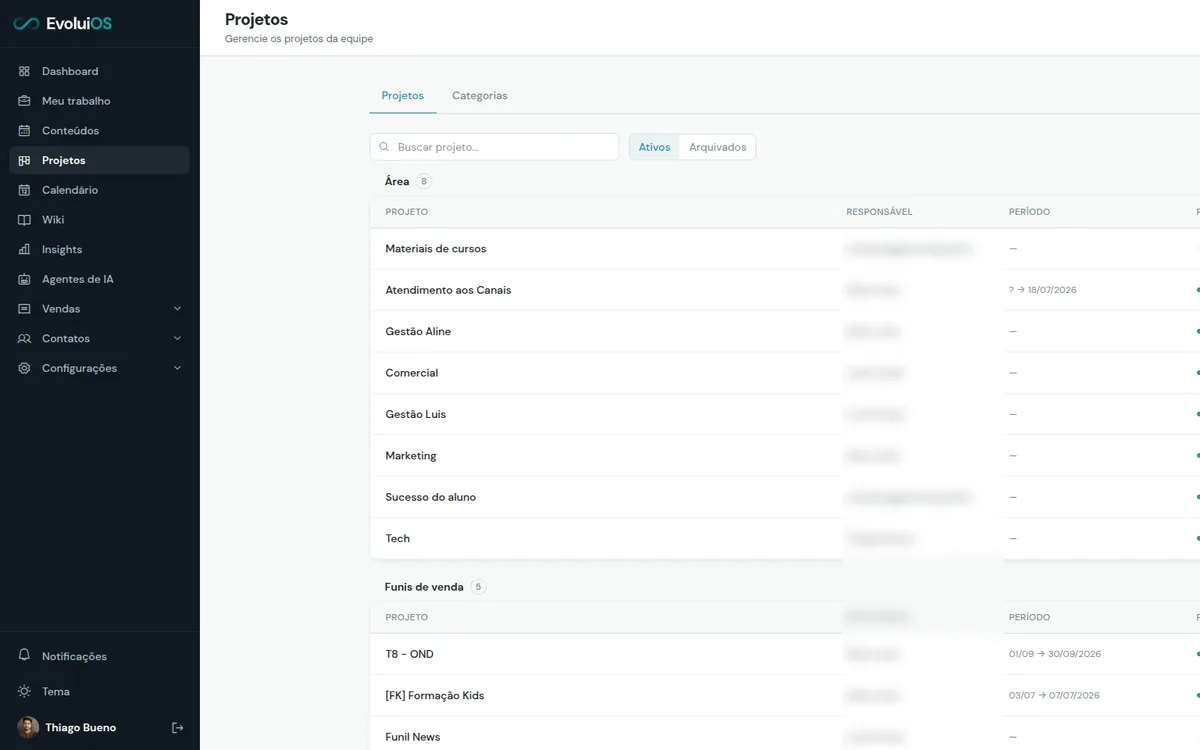Show active projects with Ativos toggle

[654, 147]
